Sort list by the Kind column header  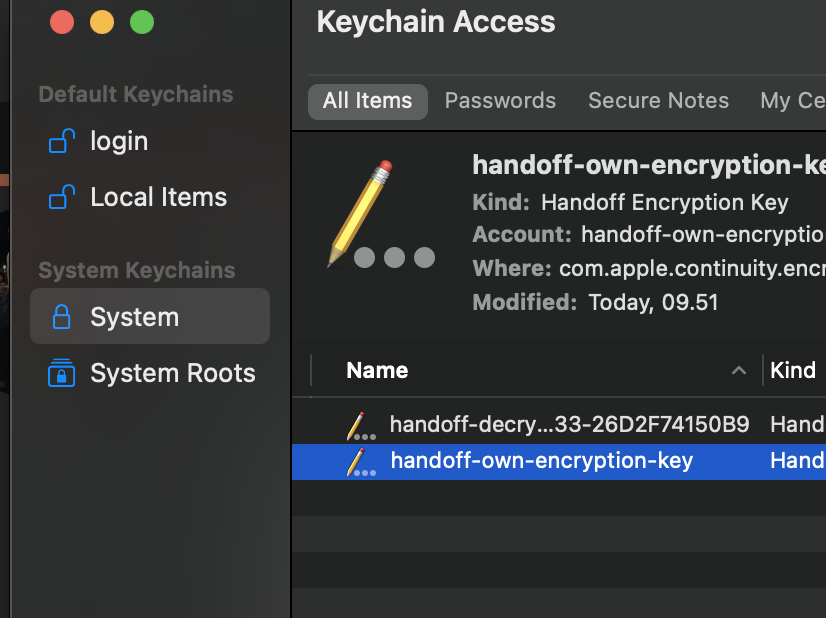point(793,370)
